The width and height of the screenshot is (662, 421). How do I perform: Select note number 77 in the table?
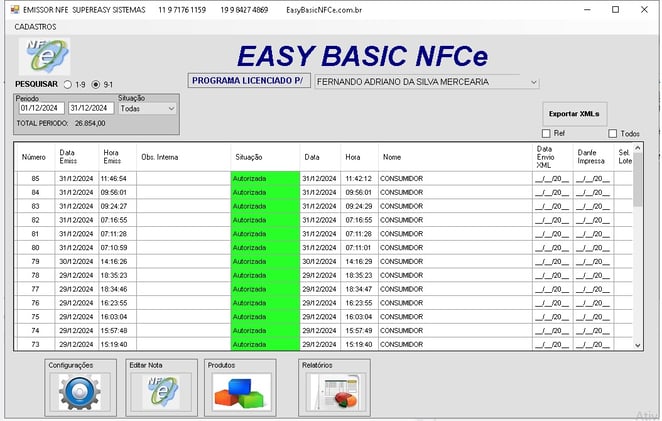coord(35,289)
